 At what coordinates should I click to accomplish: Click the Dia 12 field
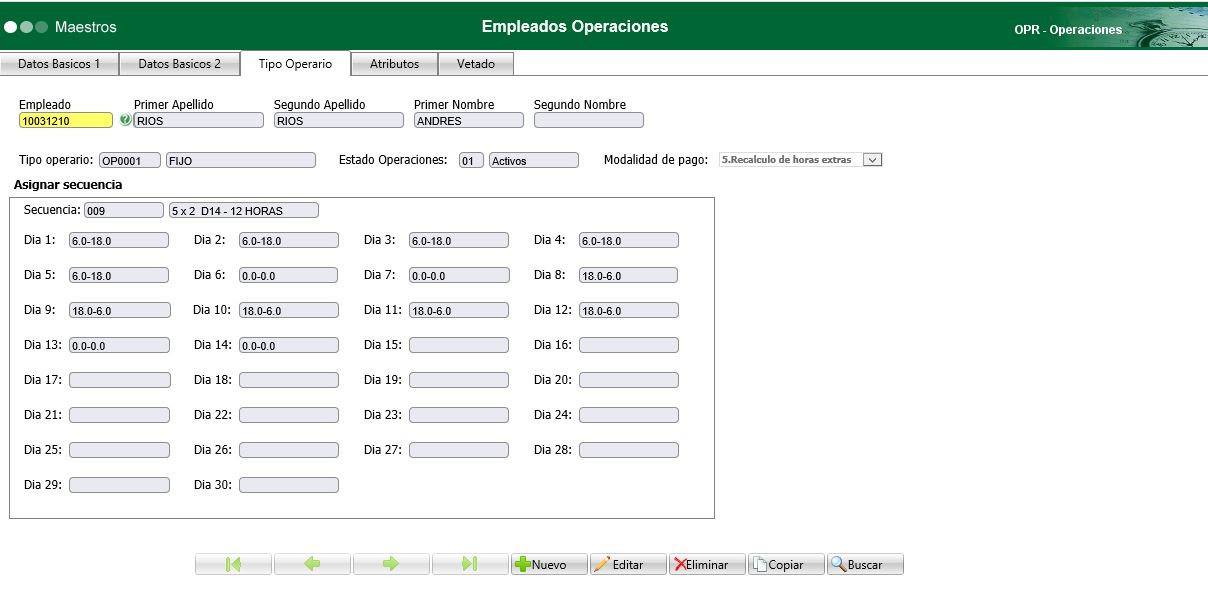click(x=629, y=310)
